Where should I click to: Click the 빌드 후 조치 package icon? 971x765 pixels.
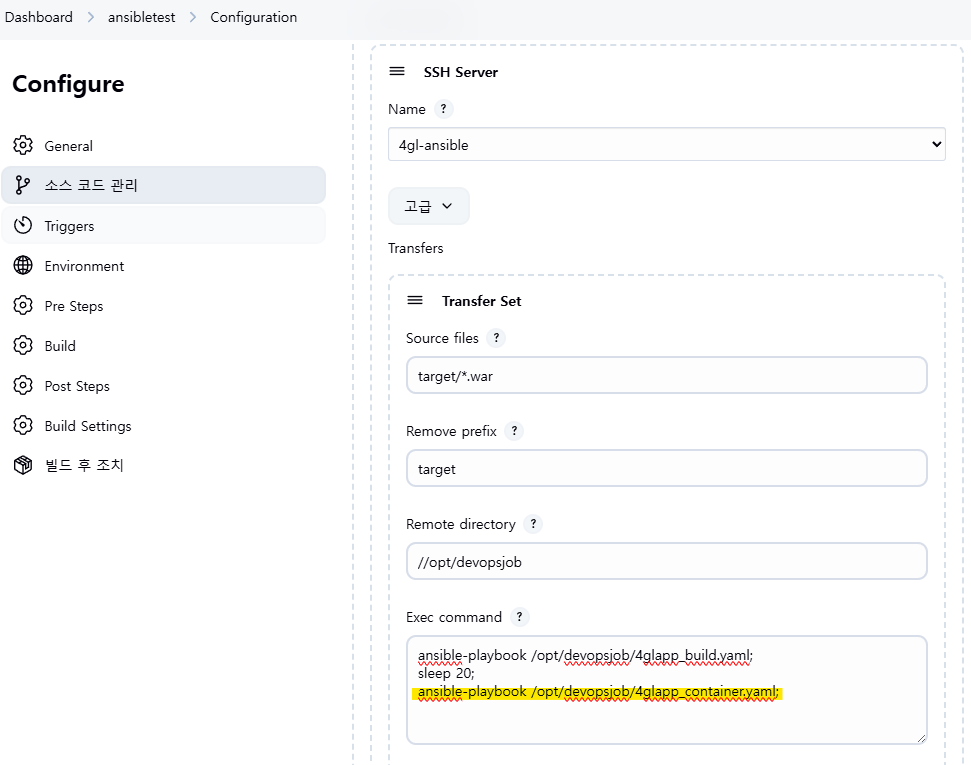[x=23, y=465]
